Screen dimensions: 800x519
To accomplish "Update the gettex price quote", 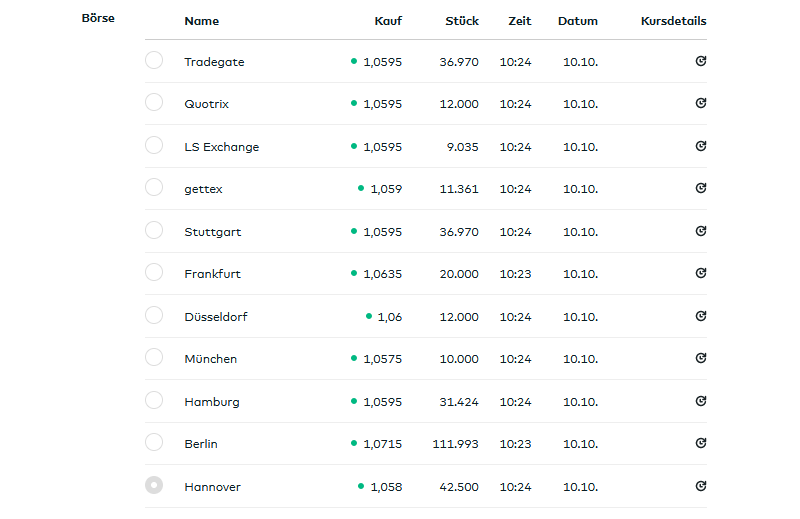I will (701, 188).
